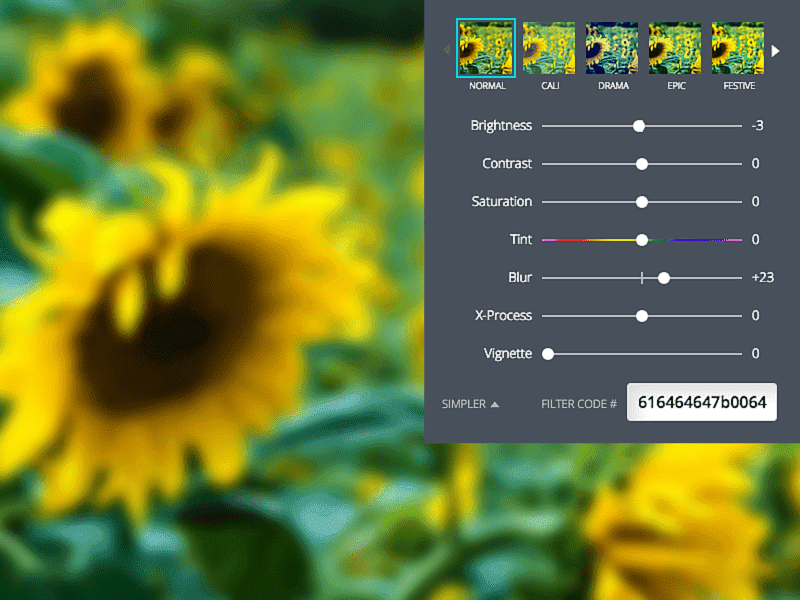Grab the Saturation slider handle
Image resolution: width=800 pixels, height=600 pixels.
[641, 201]
